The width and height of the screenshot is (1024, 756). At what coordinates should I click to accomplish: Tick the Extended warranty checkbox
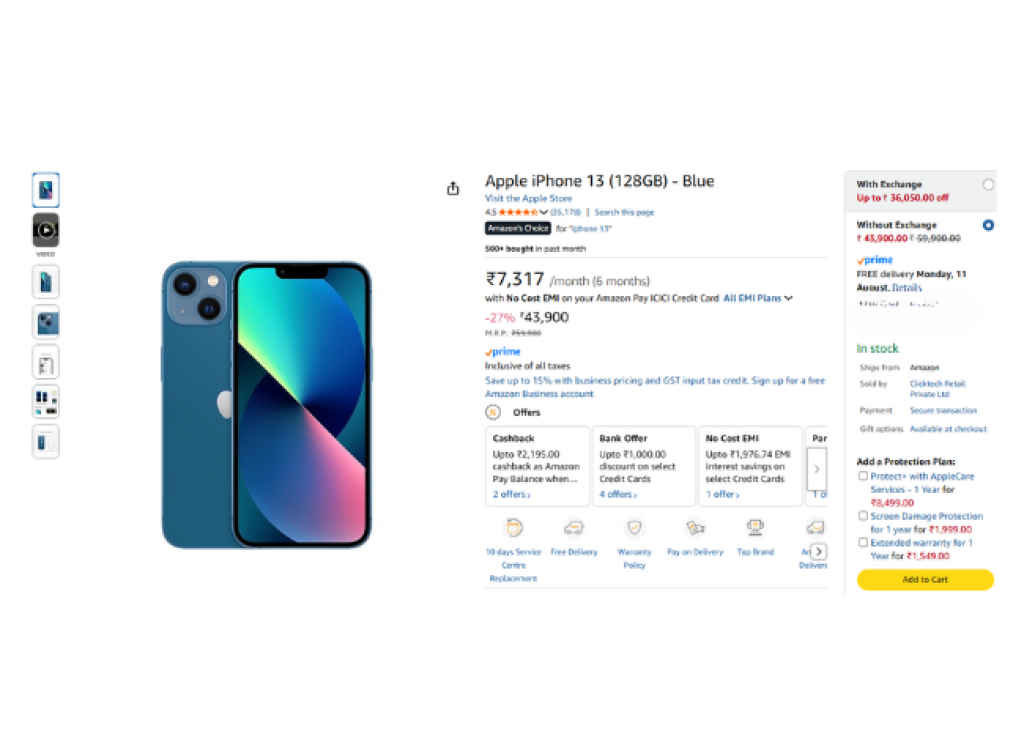point(863,542)
